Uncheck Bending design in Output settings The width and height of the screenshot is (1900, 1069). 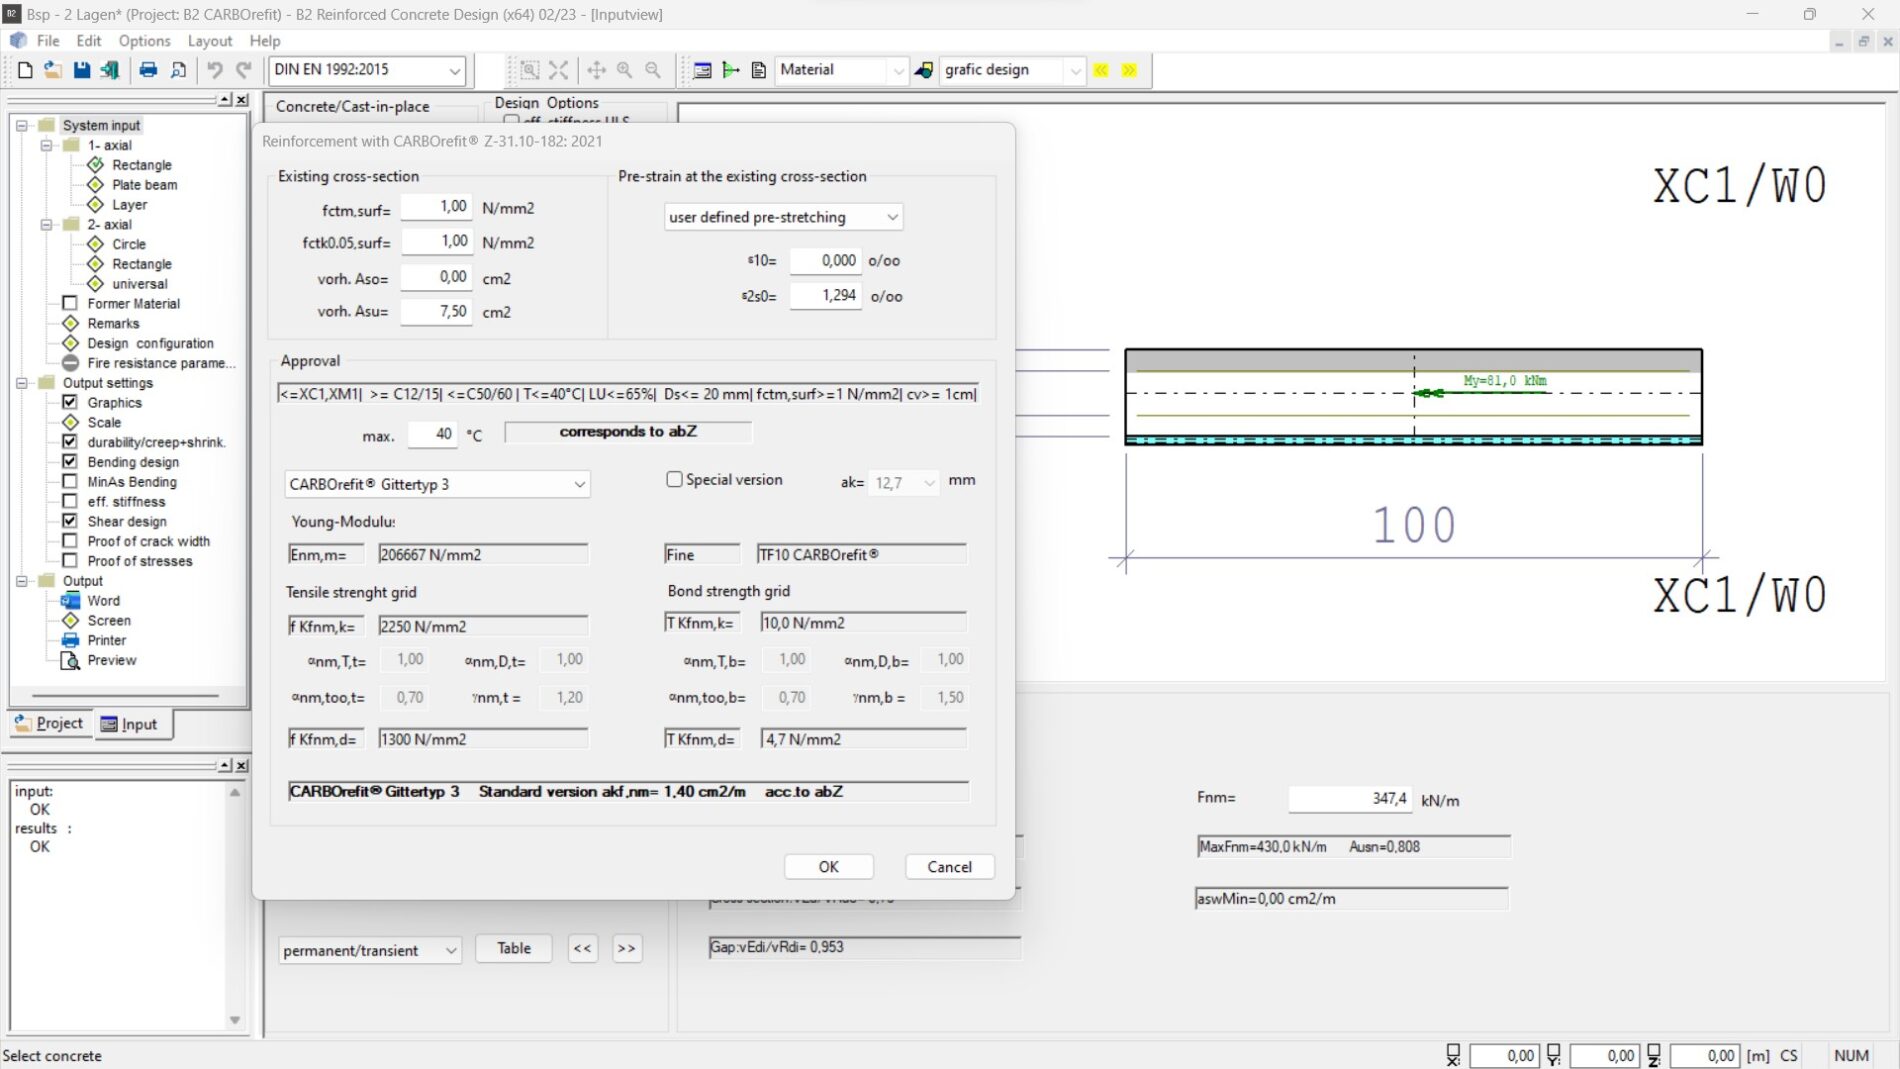[x=70, y=462]
